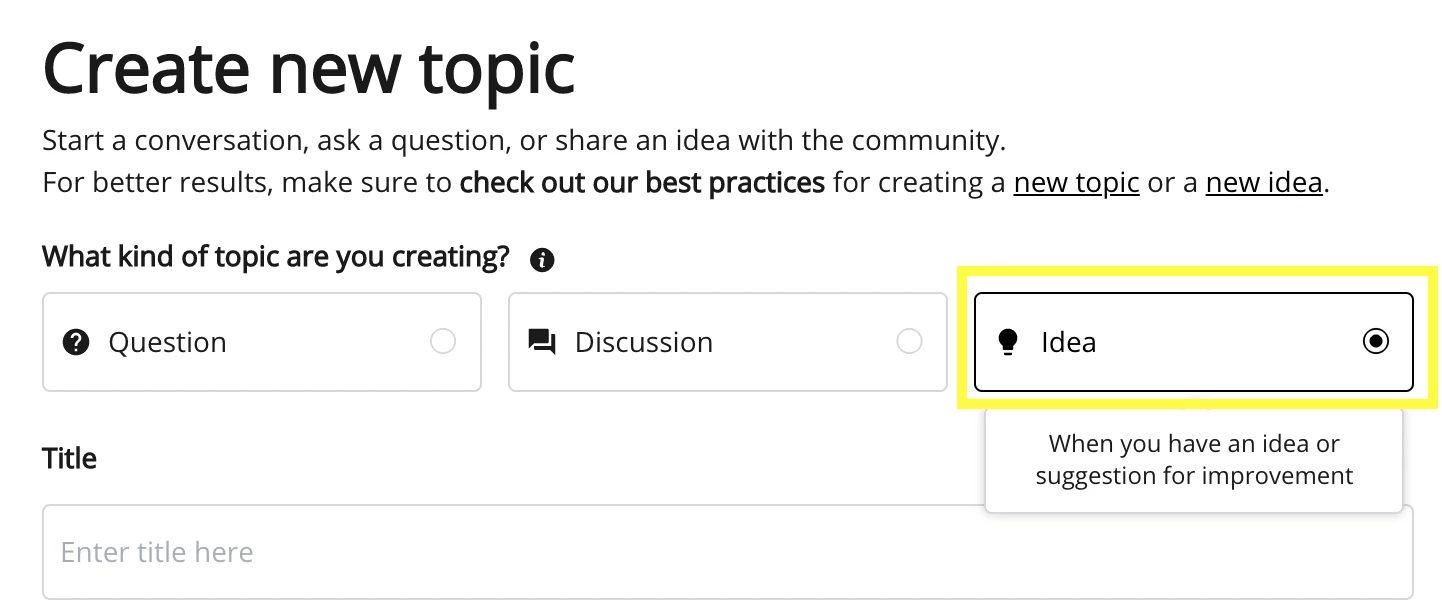This screenshot has height=610, width=1442.
Task: Click the selected Idea radio button
Action: [1376, 342]
